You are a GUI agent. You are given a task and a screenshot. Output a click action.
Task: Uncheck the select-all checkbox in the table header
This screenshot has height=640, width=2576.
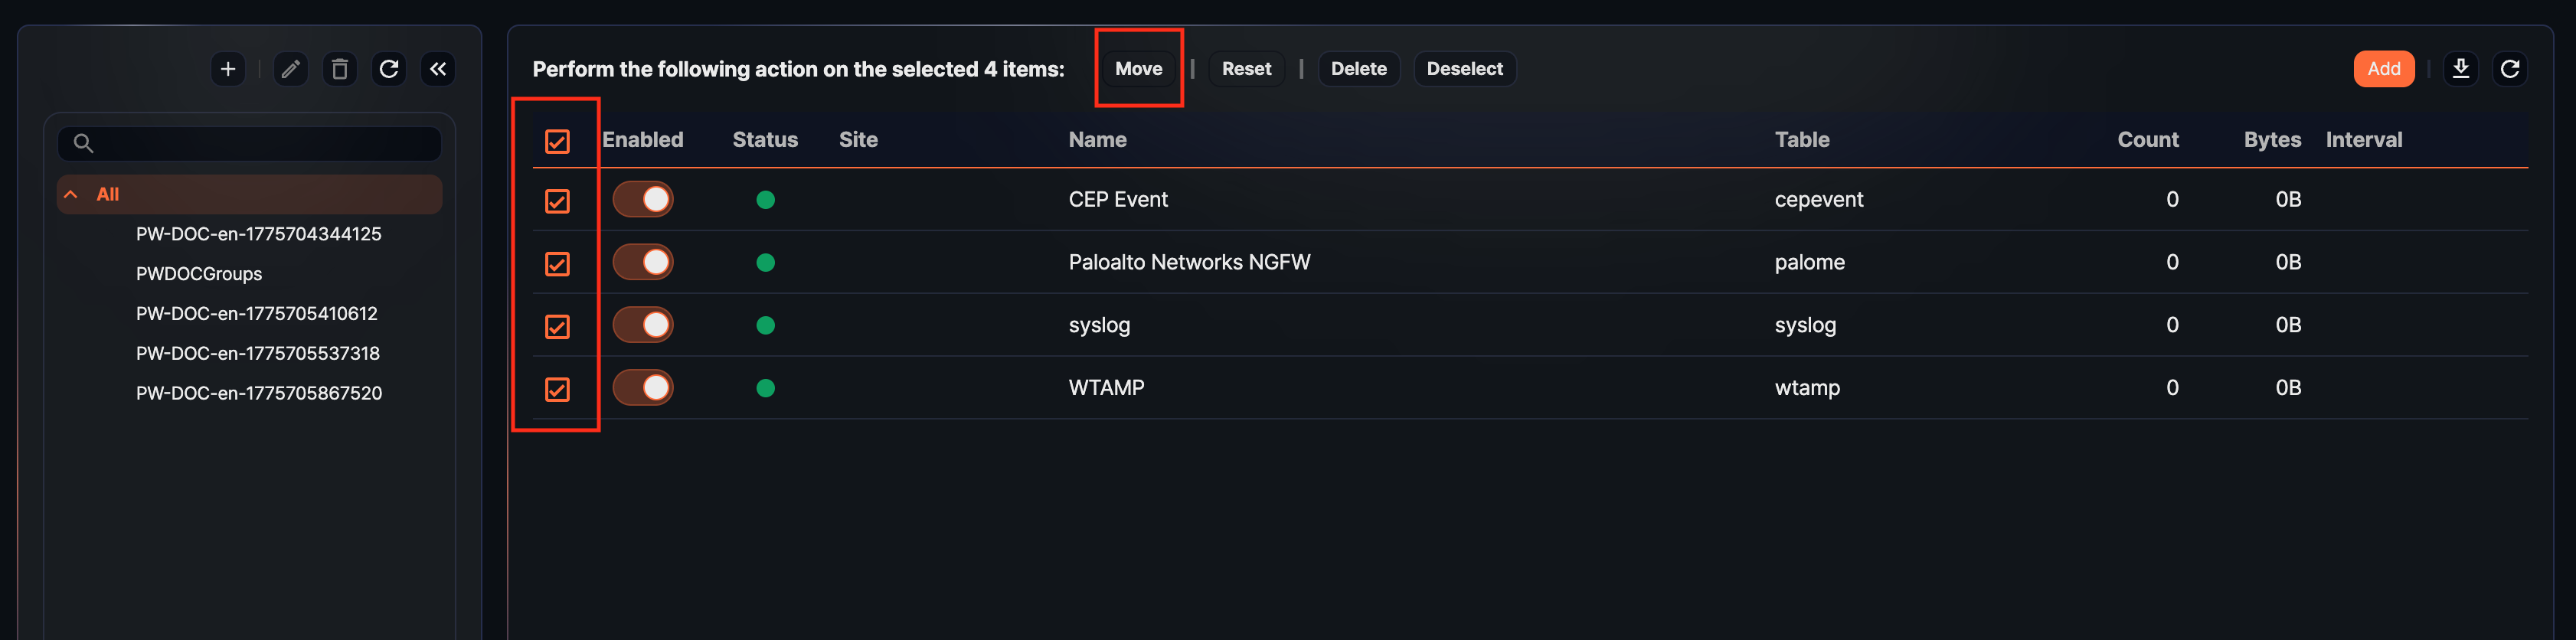(558, 141)
